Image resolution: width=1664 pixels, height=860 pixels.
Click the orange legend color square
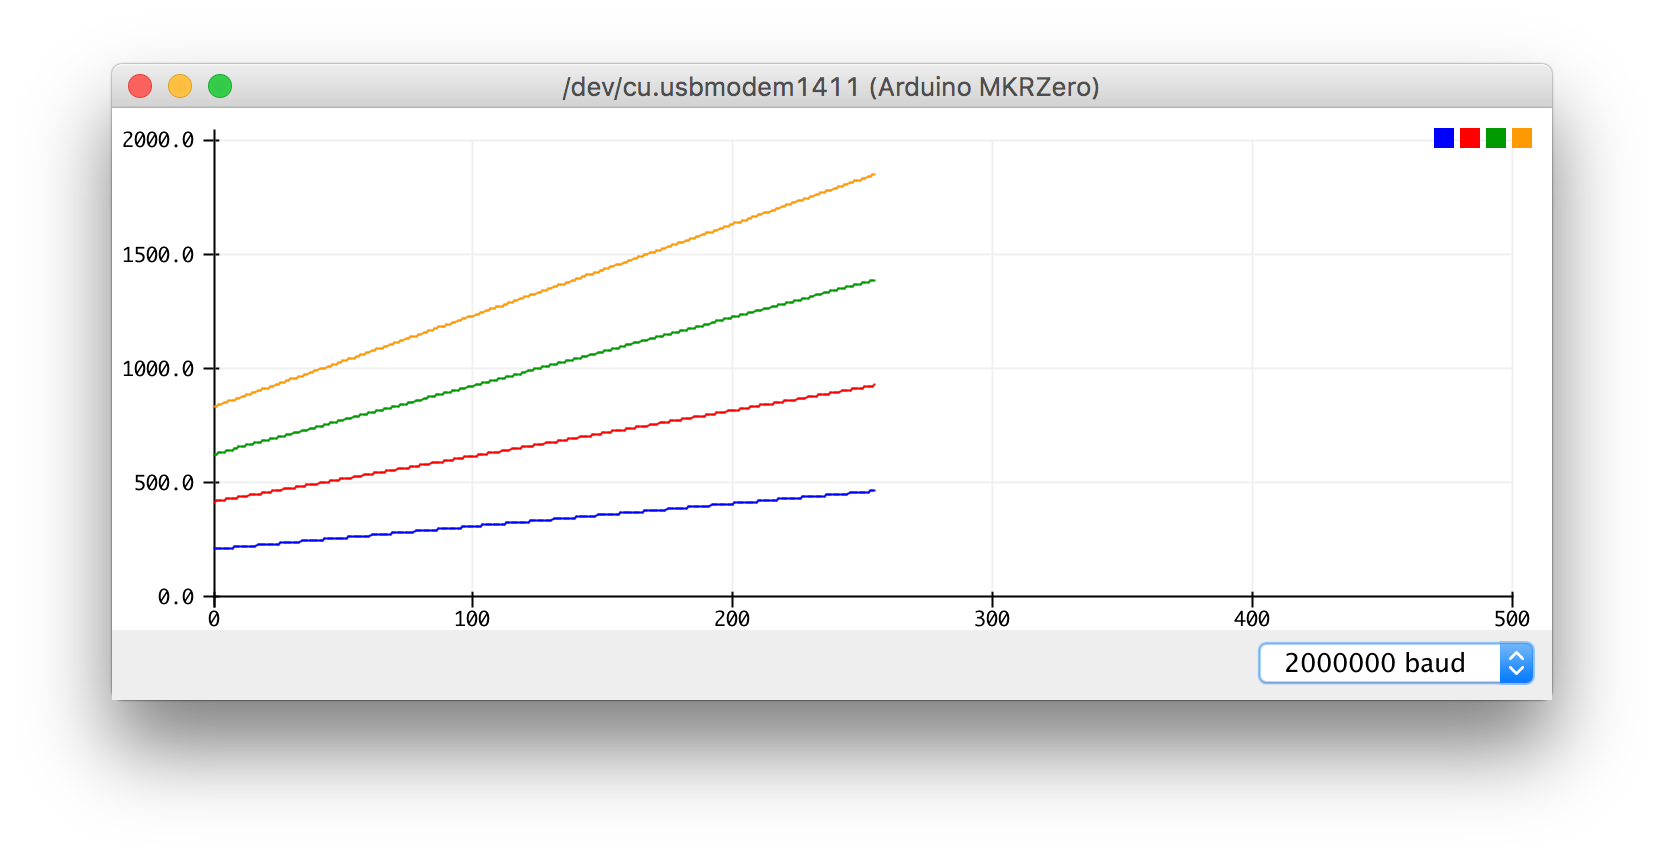click(x=1522, y=138)
